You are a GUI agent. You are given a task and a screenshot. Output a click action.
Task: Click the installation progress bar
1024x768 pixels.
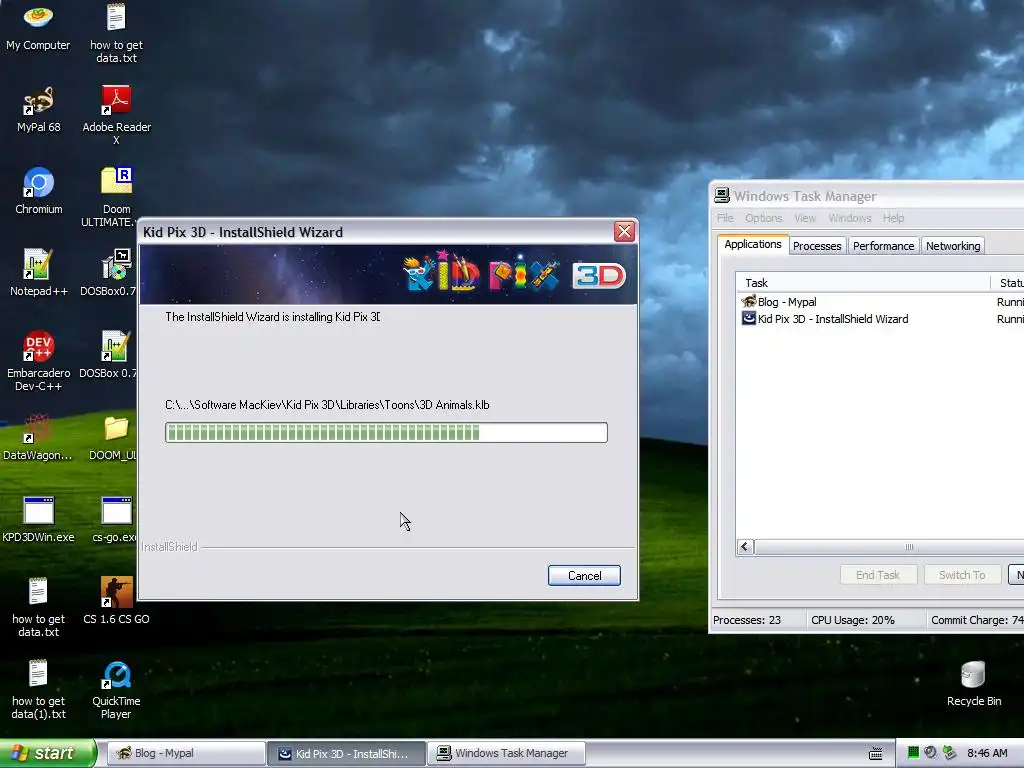tap(386, 432)
